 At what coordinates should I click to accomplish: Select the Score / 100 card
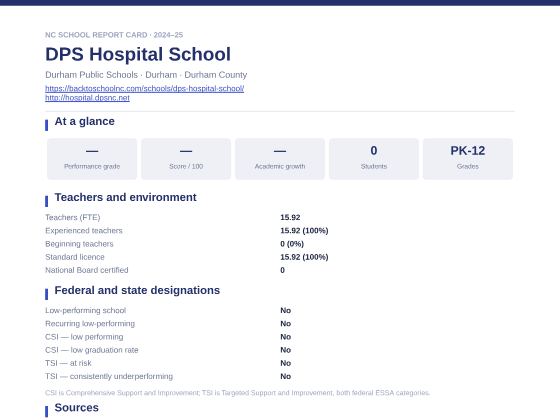pos(186,159)
